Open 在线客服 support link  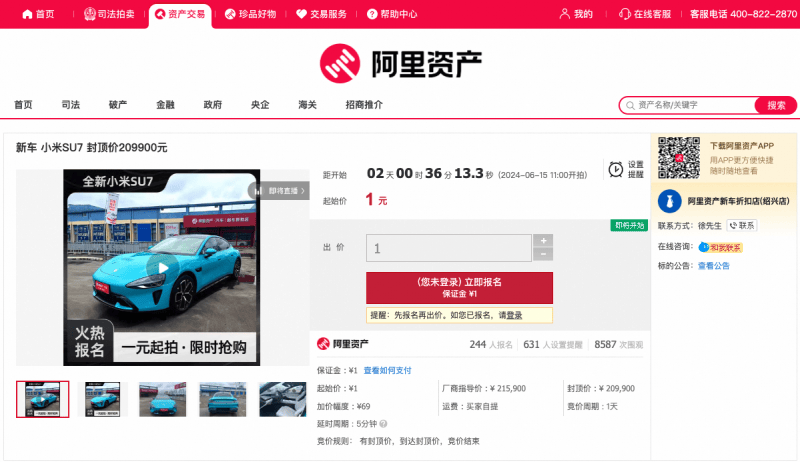click(x=644, y=14)
